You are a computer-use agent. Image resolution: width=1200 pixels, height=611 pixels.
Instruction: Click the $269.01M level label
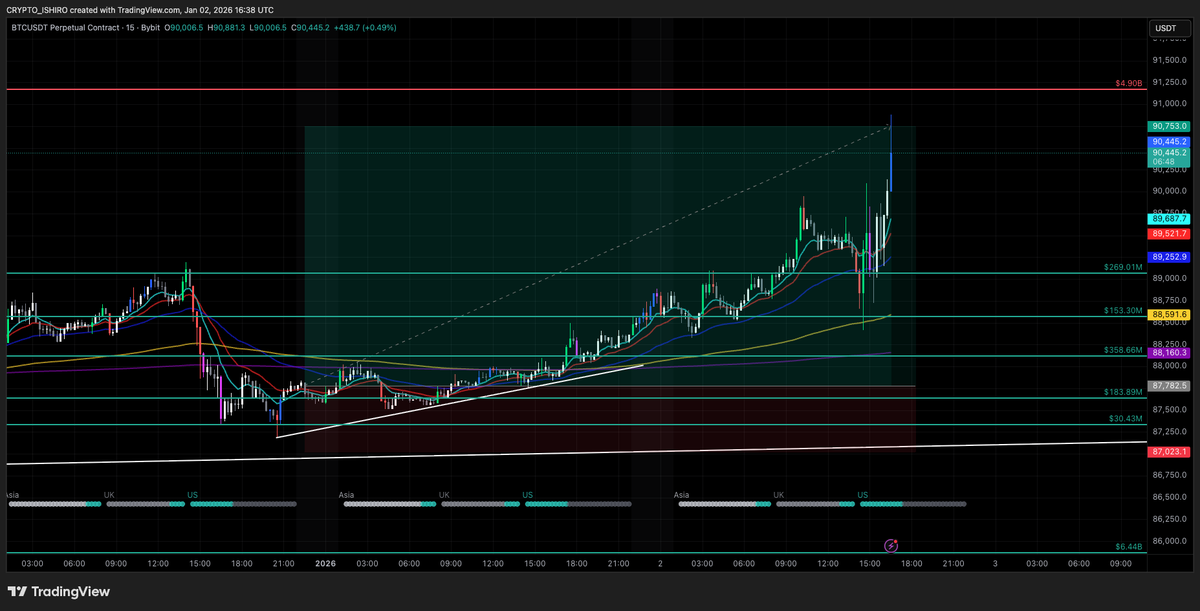[1123, 268]
